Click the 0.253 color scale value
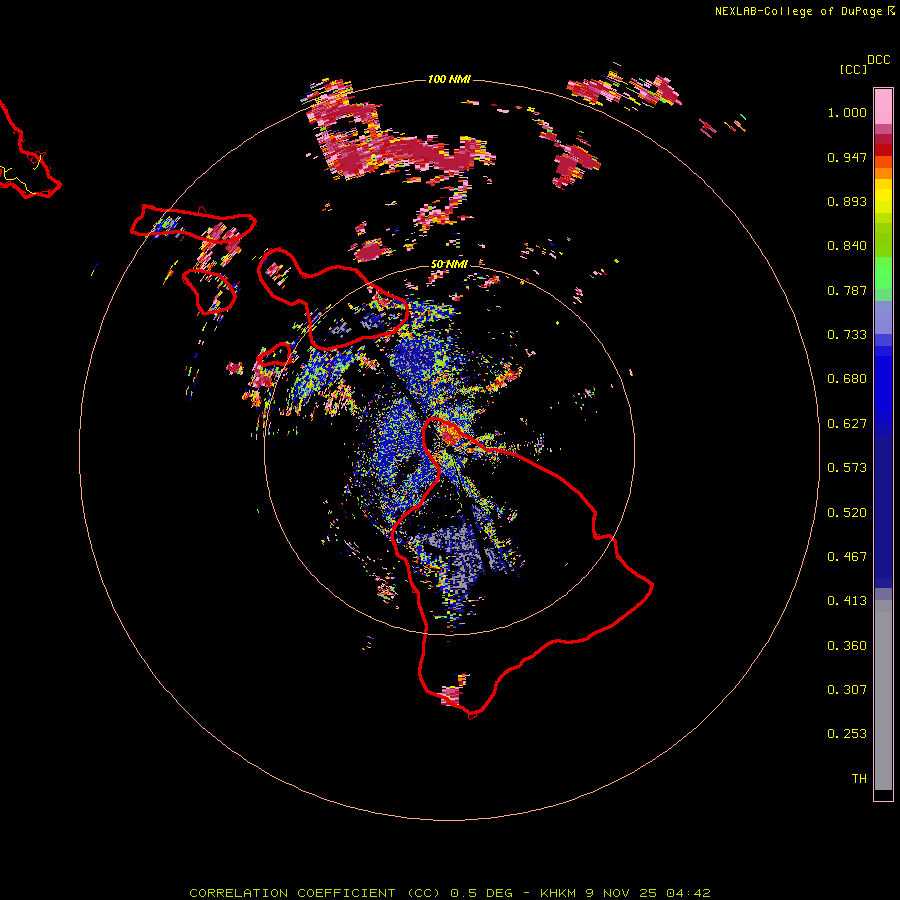Viewport: 900px width, 900px height. click(x=847, y=734)
